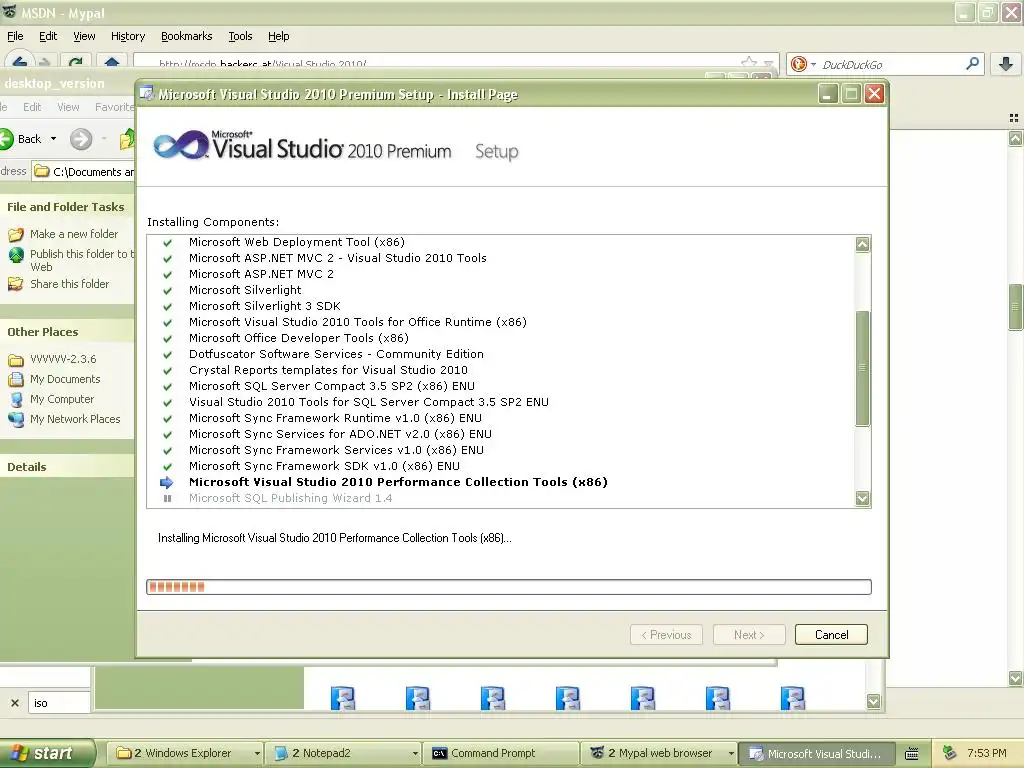Open File menu in Mypal browser
The width and height of the screenshot is (1024, 768).
coord(15,37)
